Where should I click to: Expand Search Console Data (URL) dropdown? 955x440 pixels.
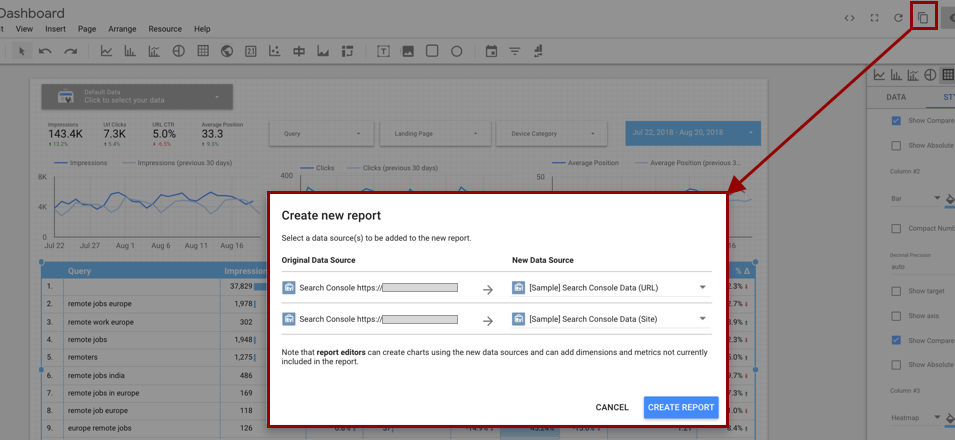pos(610,287)
